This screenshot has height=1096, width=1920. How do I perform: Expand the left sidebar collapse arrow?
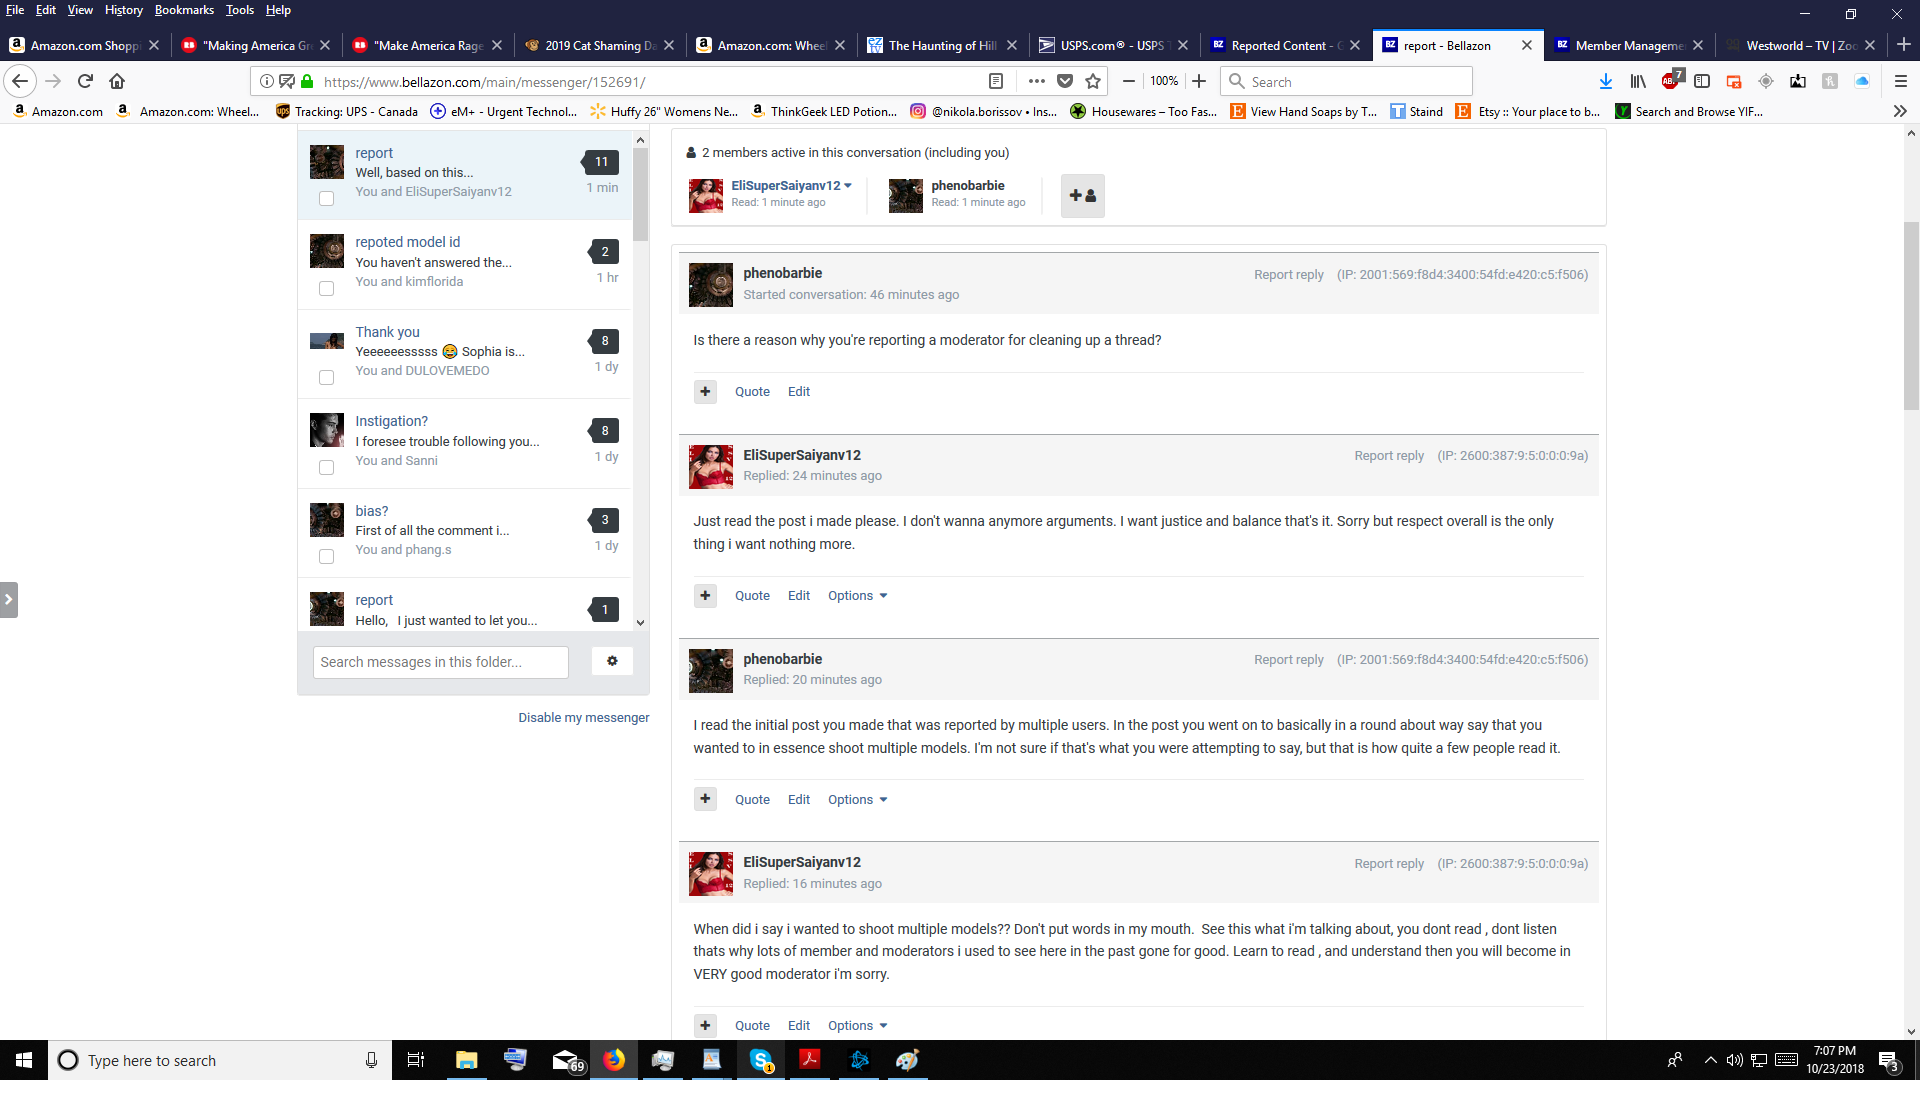9,600
